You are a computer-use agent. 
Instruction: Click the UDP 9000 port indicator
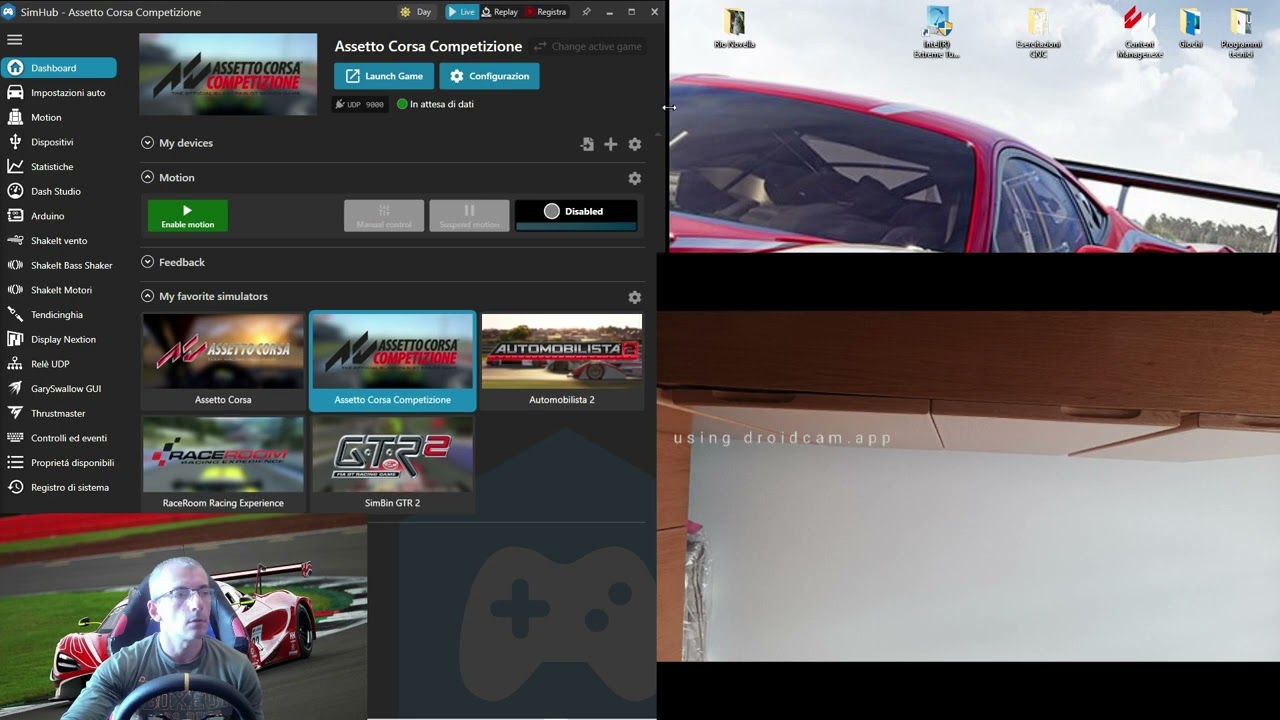click(x=359, y=104)
